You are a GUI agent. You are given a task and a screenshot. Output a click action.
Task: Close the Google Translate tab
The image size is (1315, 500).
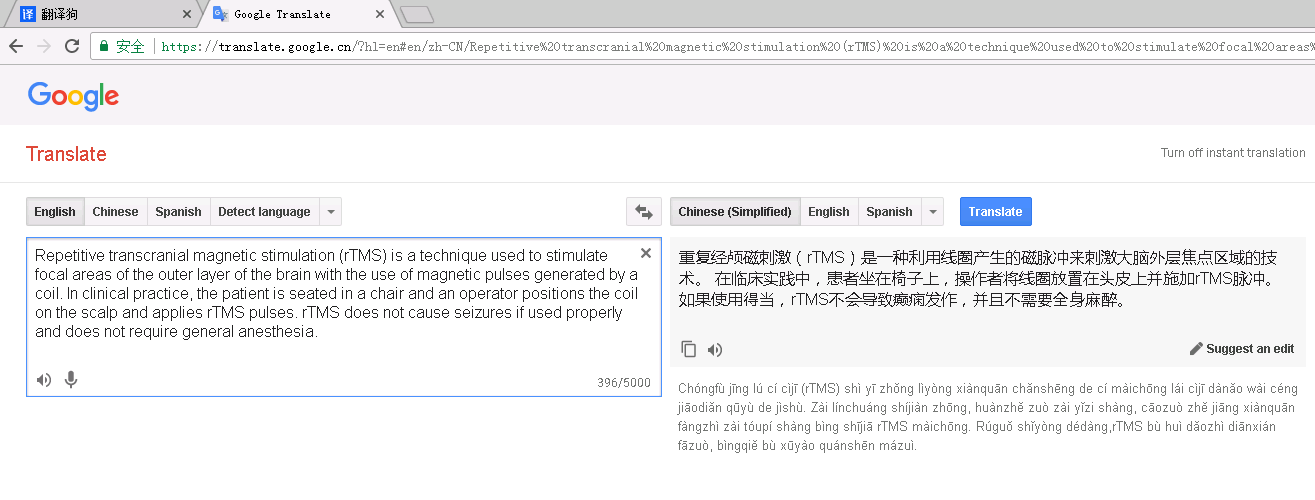(x=379, y=14)
